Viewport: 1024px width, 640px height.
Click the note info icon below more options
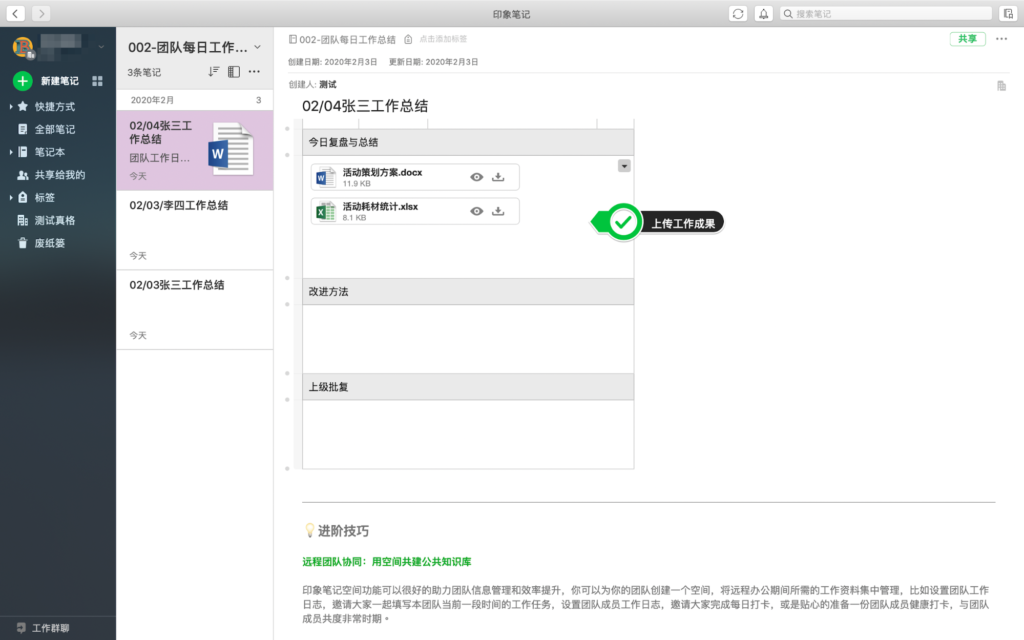(x=1001, y=86)
